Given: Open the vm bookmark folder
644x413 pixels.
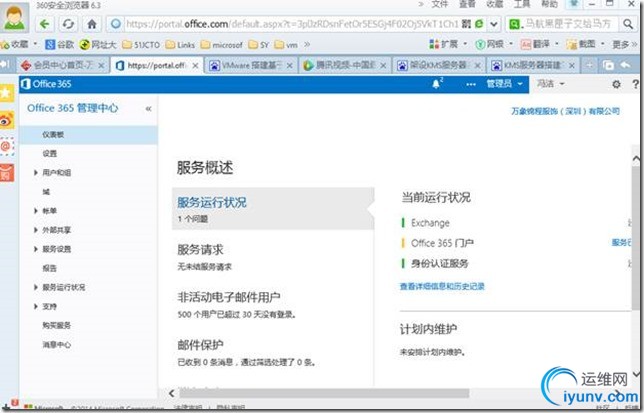Looking at the screenshot, I should tap(286, 44).
